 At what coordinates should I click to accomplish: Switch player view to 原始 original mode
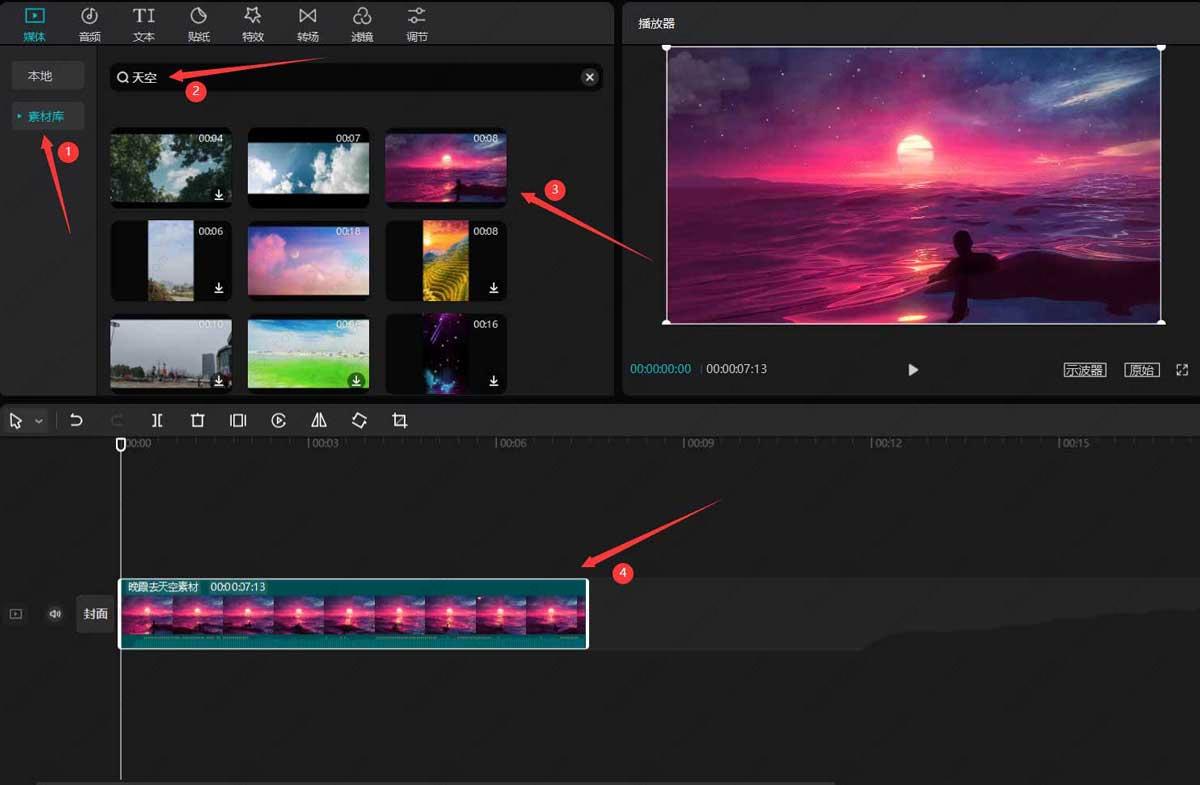click(1141, 369)
